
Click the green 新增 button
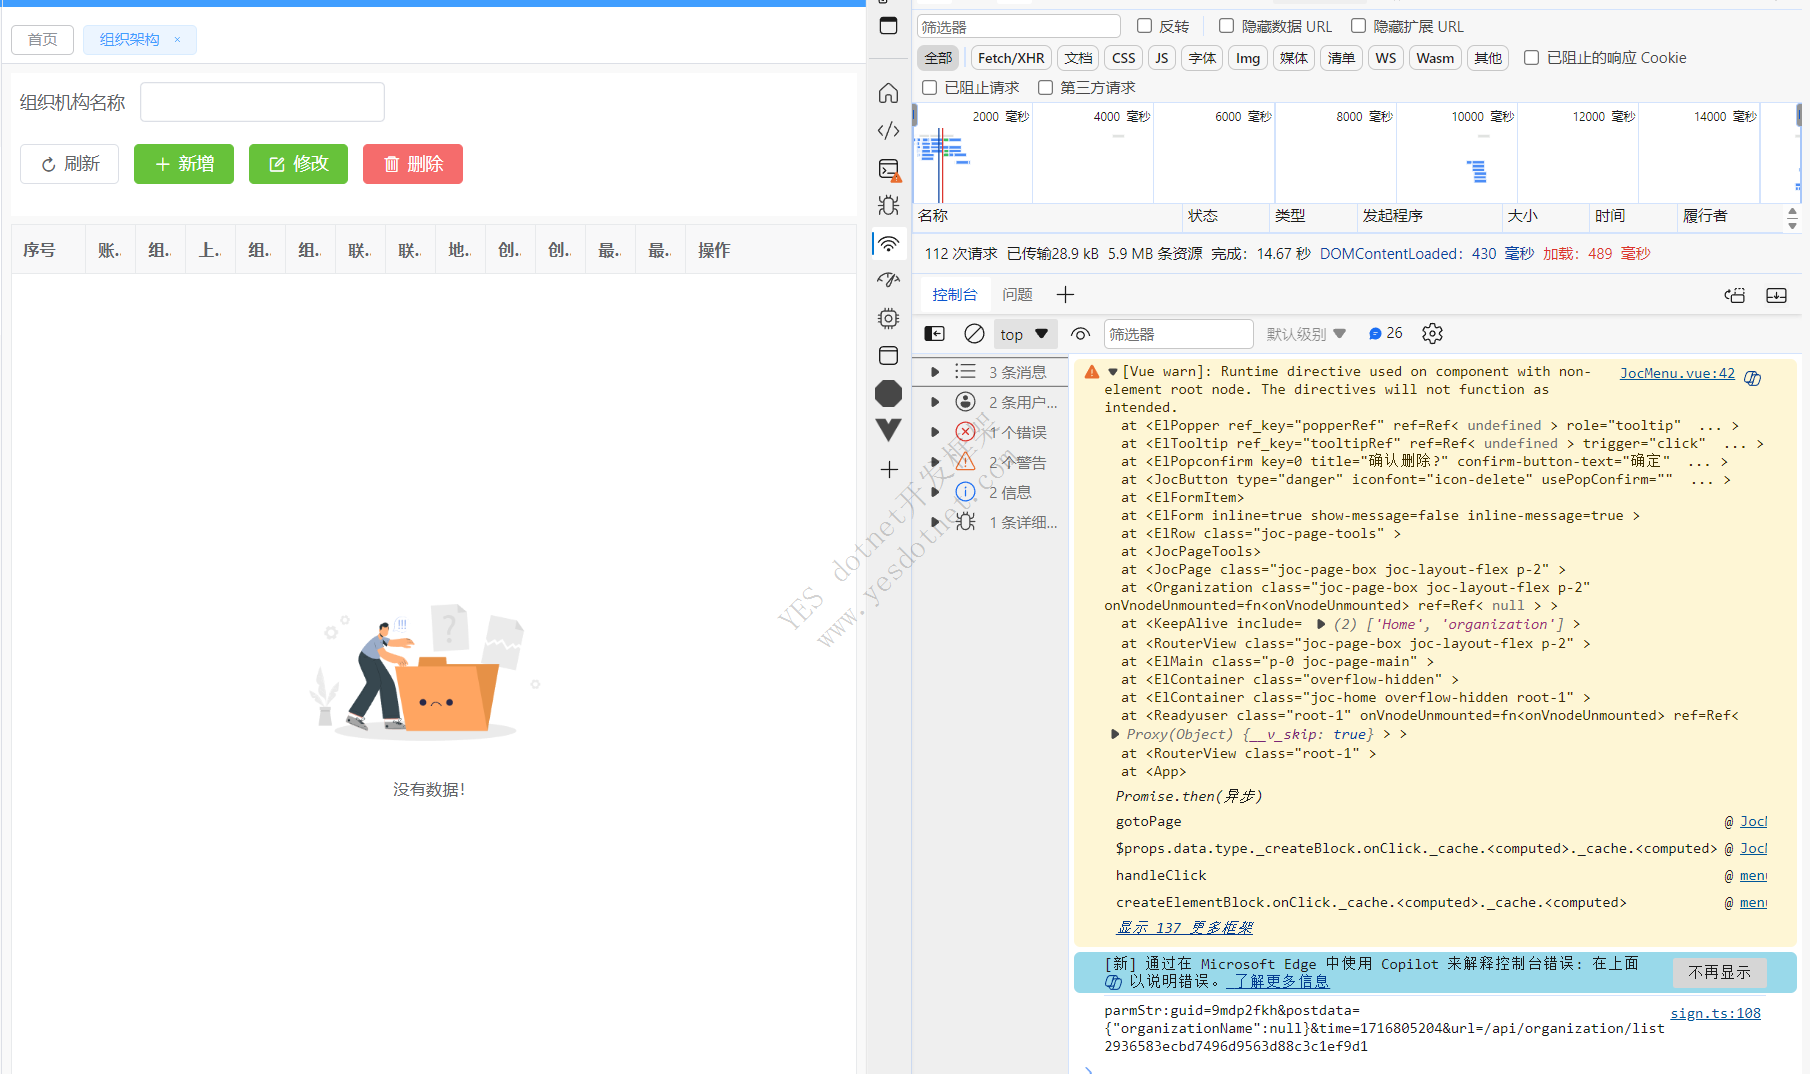pos(184,164)
